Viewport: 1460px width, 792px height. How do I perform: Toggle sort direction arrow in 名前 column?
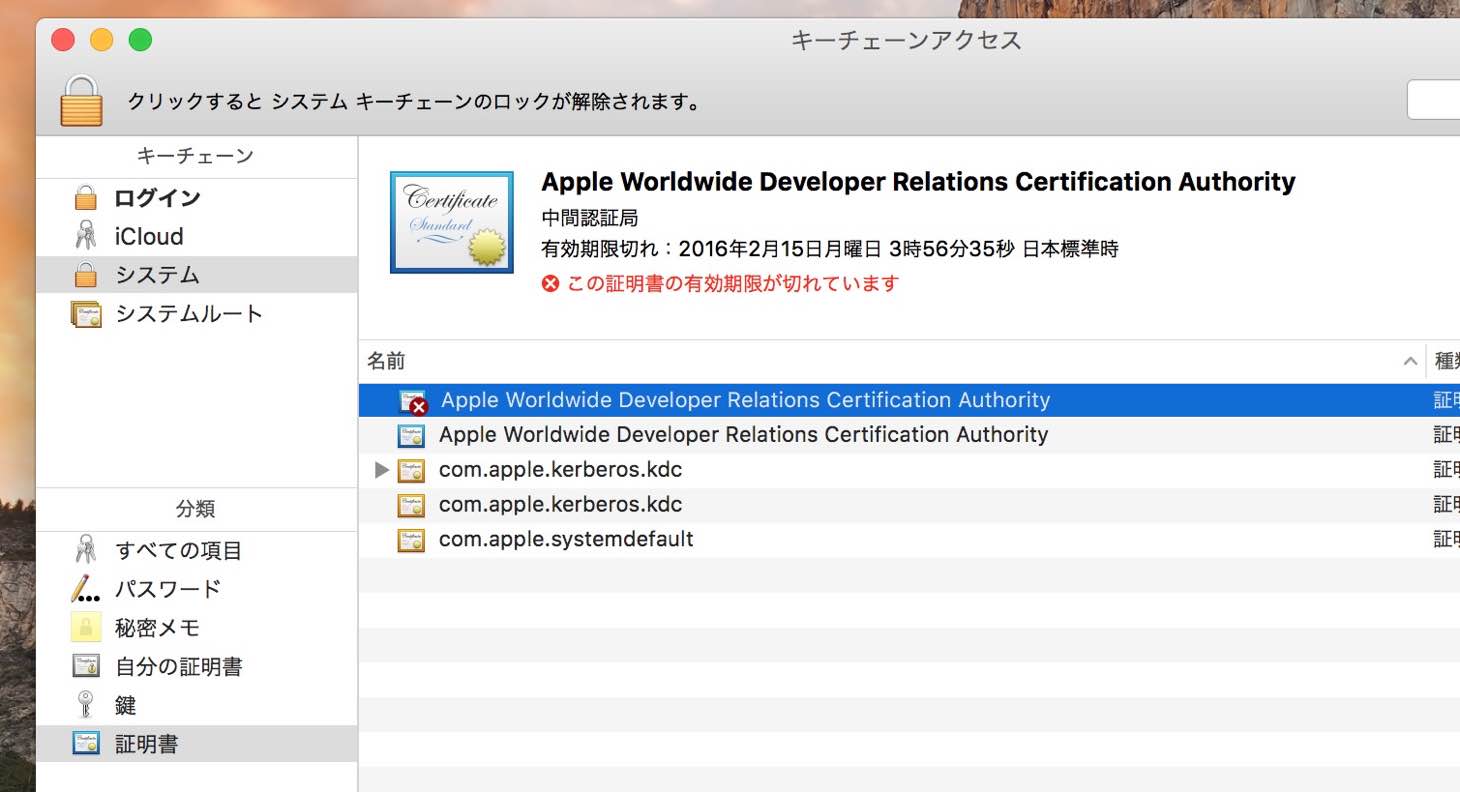point(1410,362)
